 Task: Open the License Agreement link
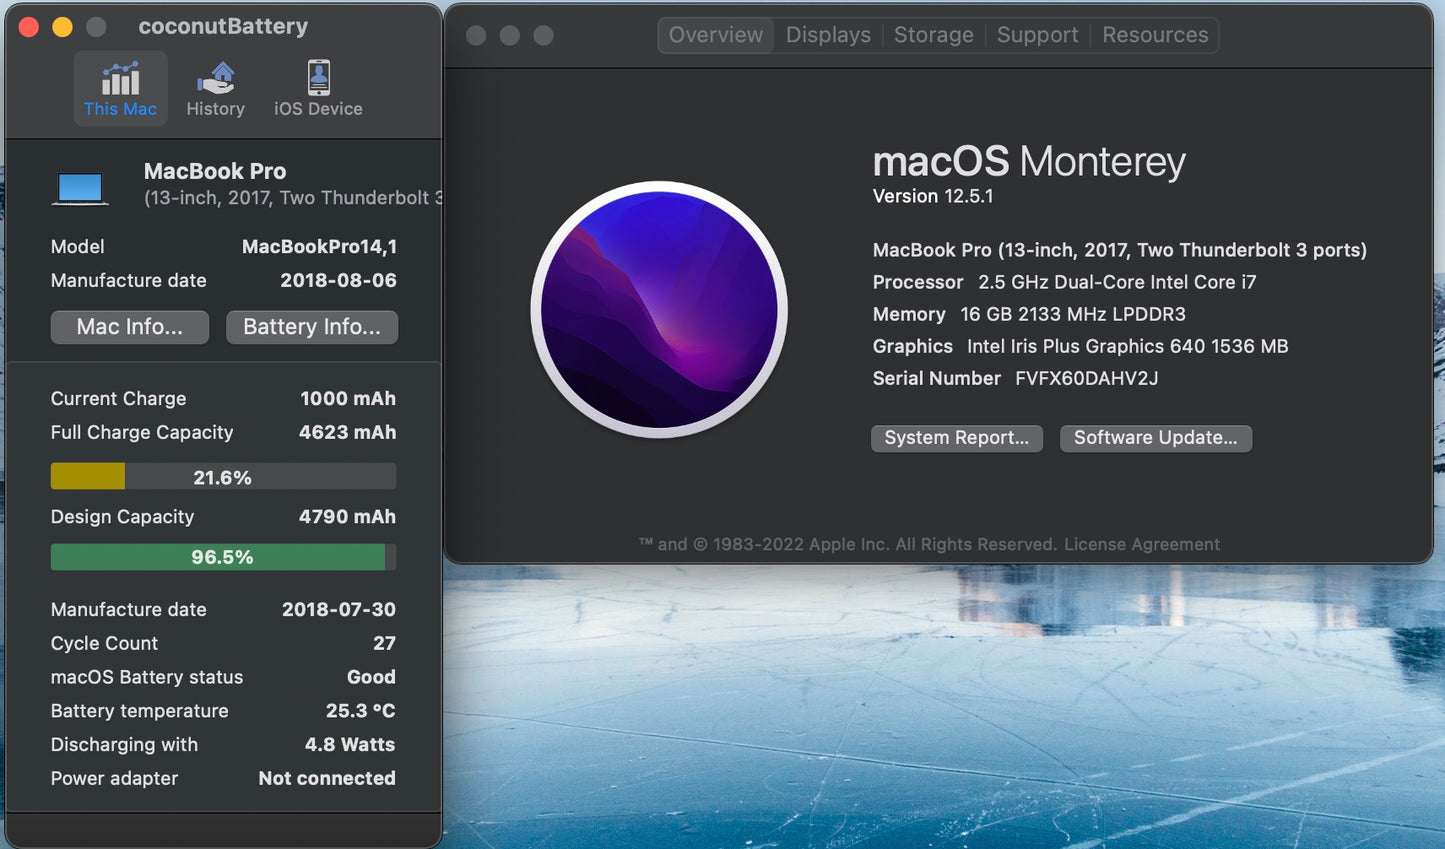pos(1141,544)
